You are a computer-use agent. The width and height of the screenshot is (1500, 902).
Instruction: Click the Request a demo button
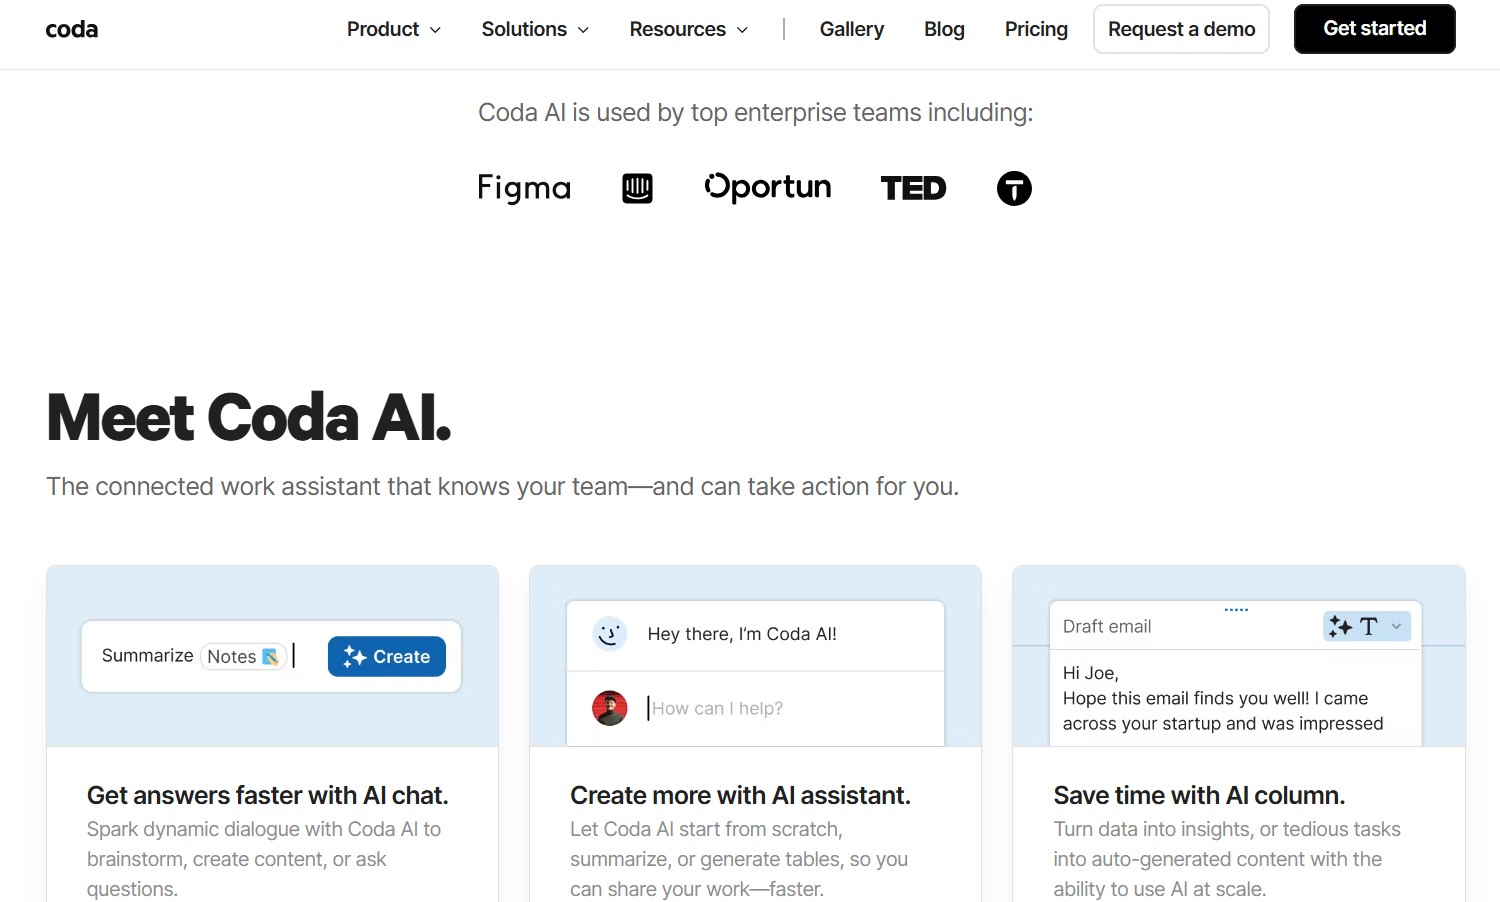[x=1181, y=29]
